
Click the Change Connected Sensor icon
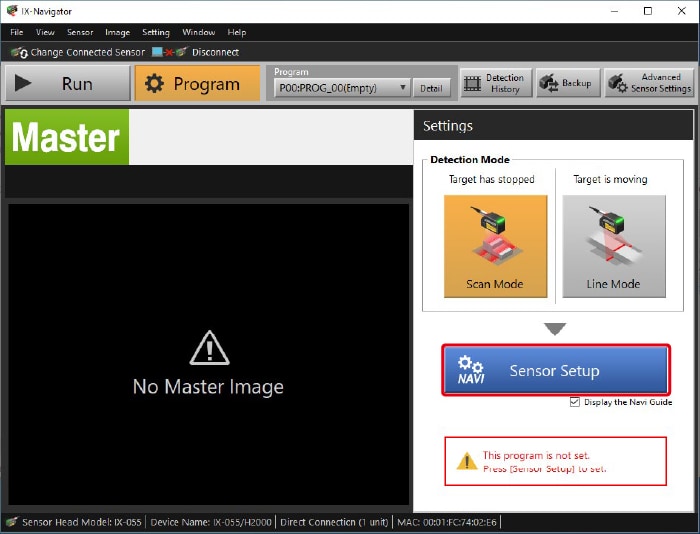point(19,52)
